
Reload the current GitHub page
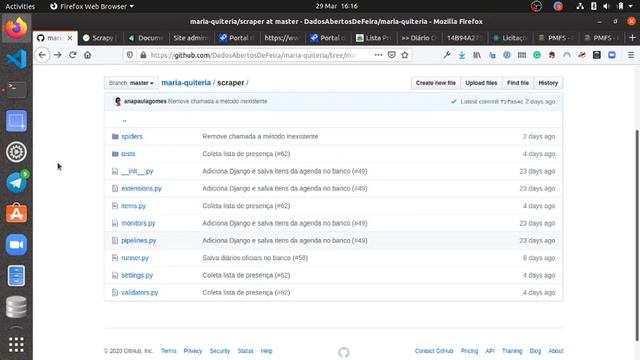point(73,55)
